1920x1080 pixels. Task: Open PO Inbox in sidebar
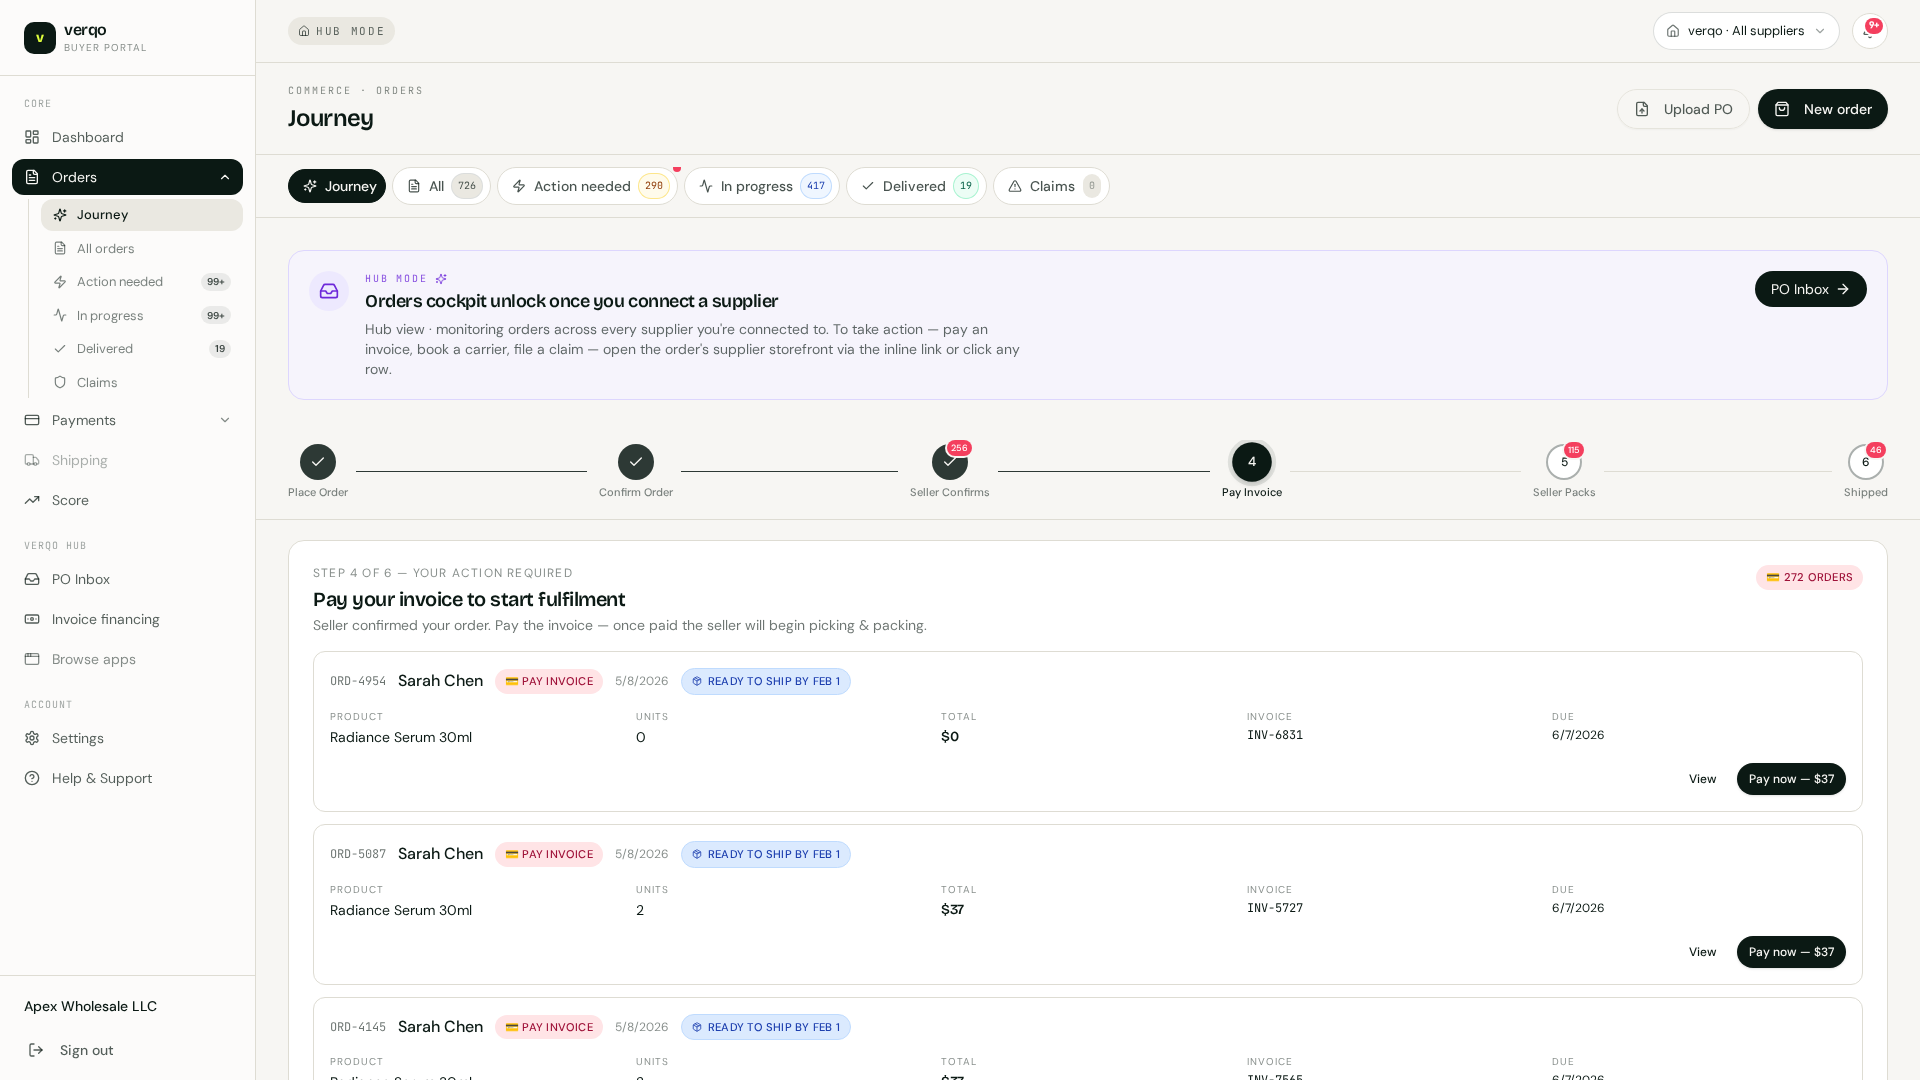click(x=127, y=579)
